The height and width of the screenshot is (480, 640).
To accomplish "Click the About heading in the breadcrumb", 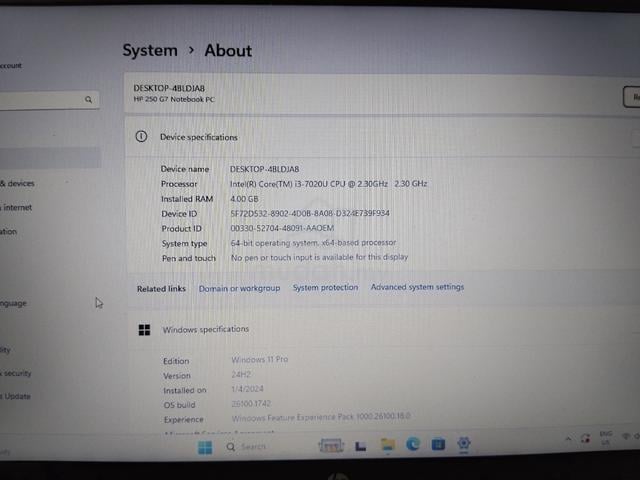I will (x=228, y=51).
